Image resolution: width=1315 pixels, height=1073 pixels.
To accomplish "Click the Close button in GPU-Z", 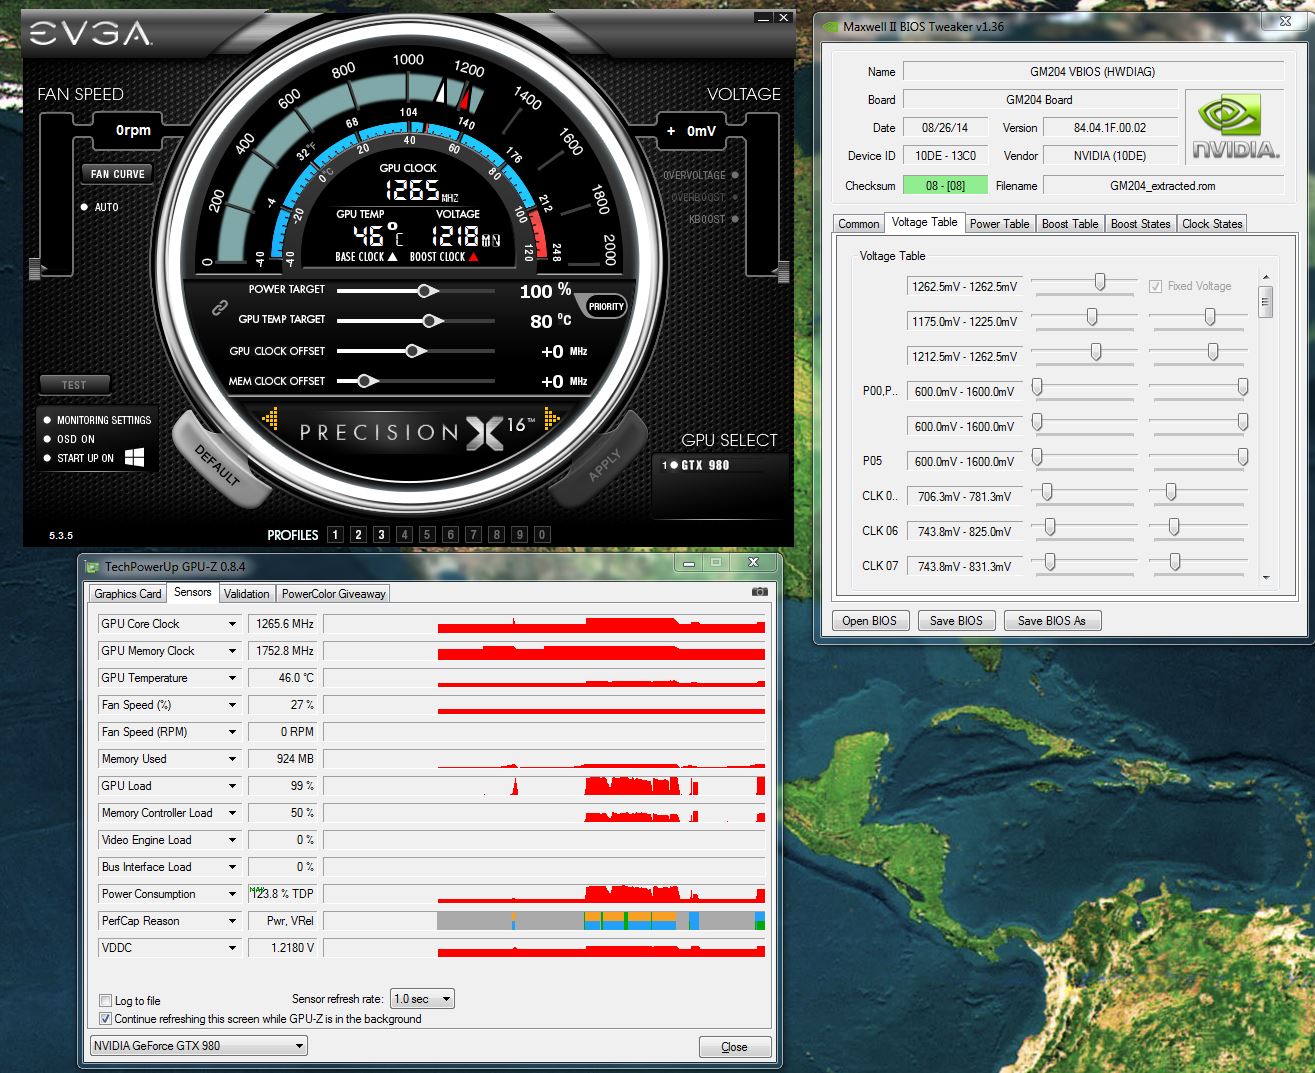I will (734, 1047).
